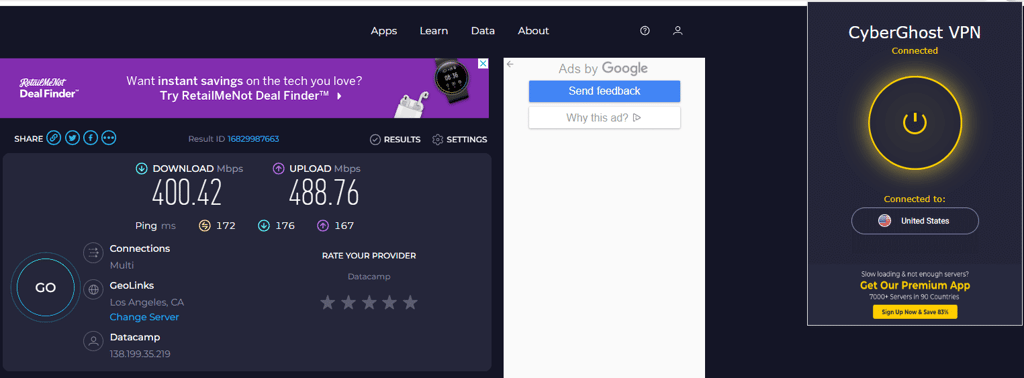This screenshot has width=1024, height=378.
Task: Click the ad back arrow
Action: point(510,64)
